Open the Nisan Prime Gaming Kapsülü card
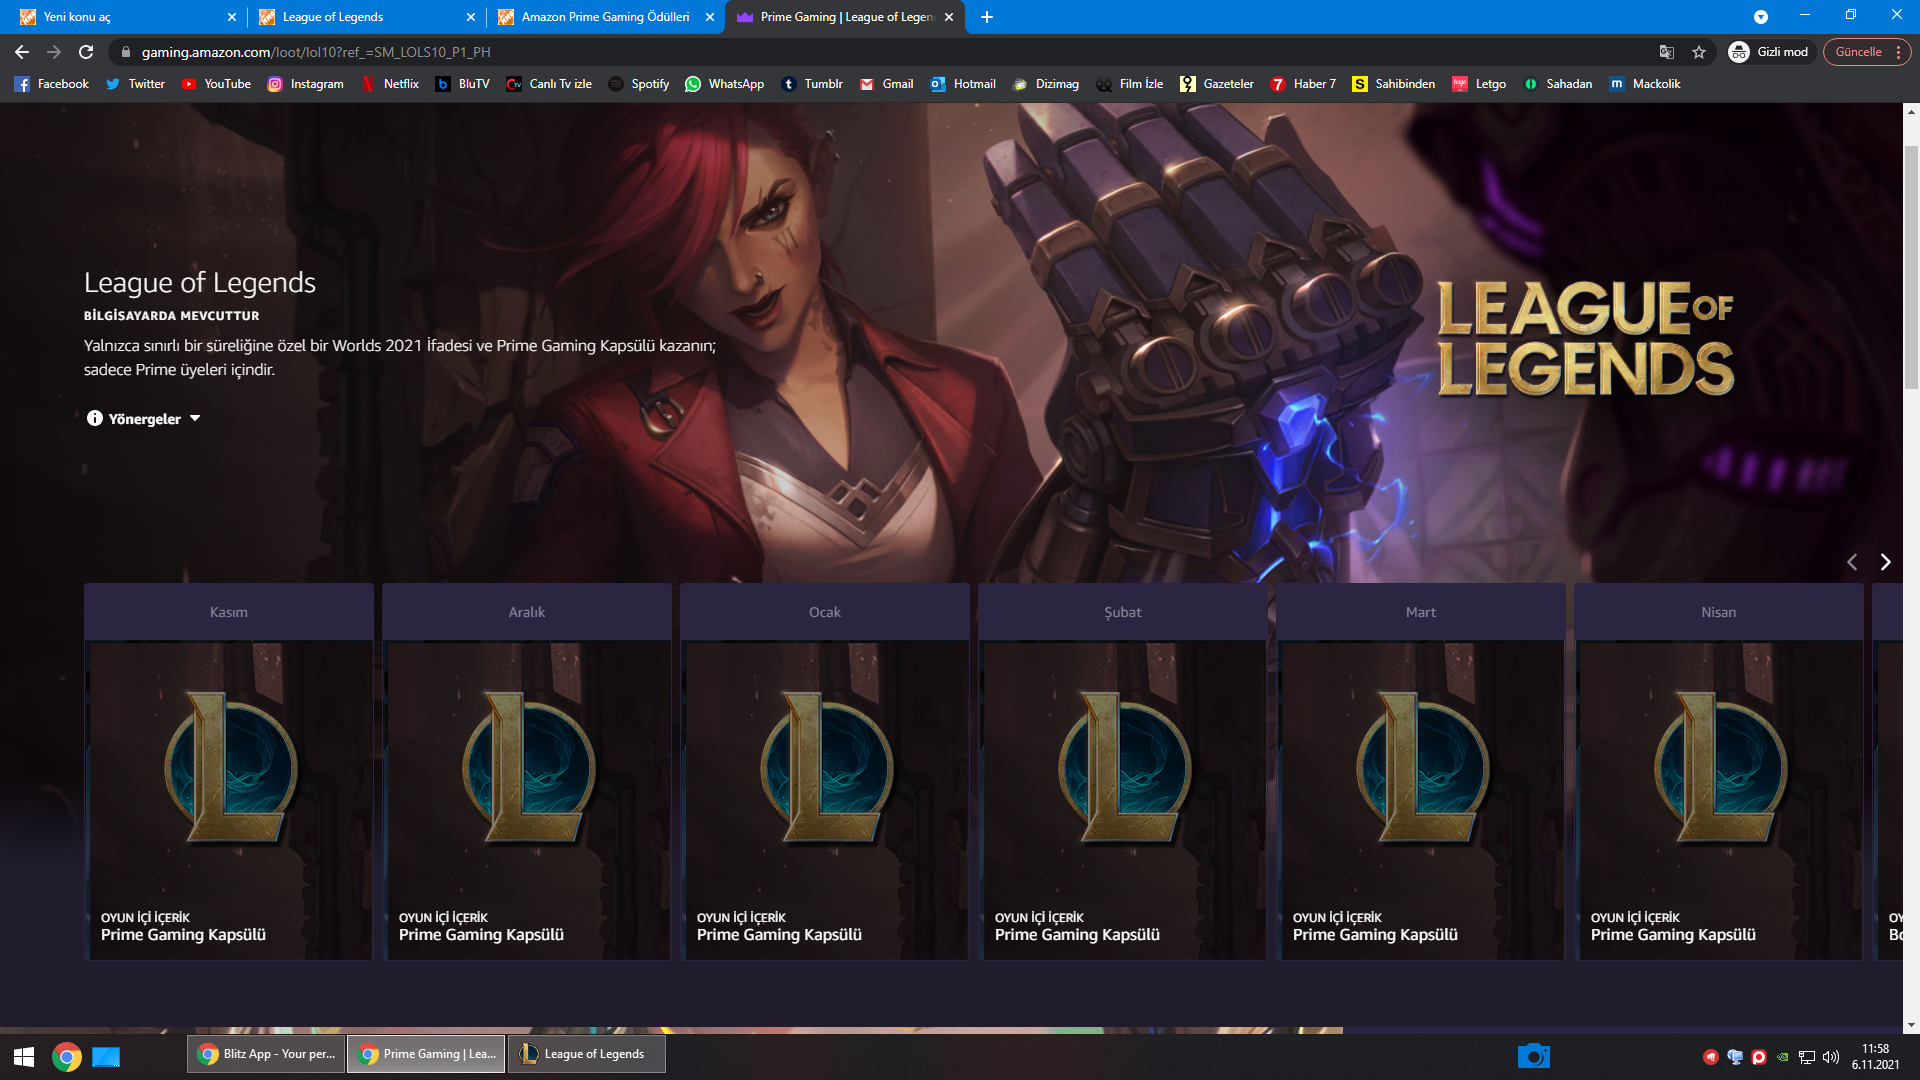Image resolution: width=1920 pixels, height=1080 pixels. (1719, 772)
